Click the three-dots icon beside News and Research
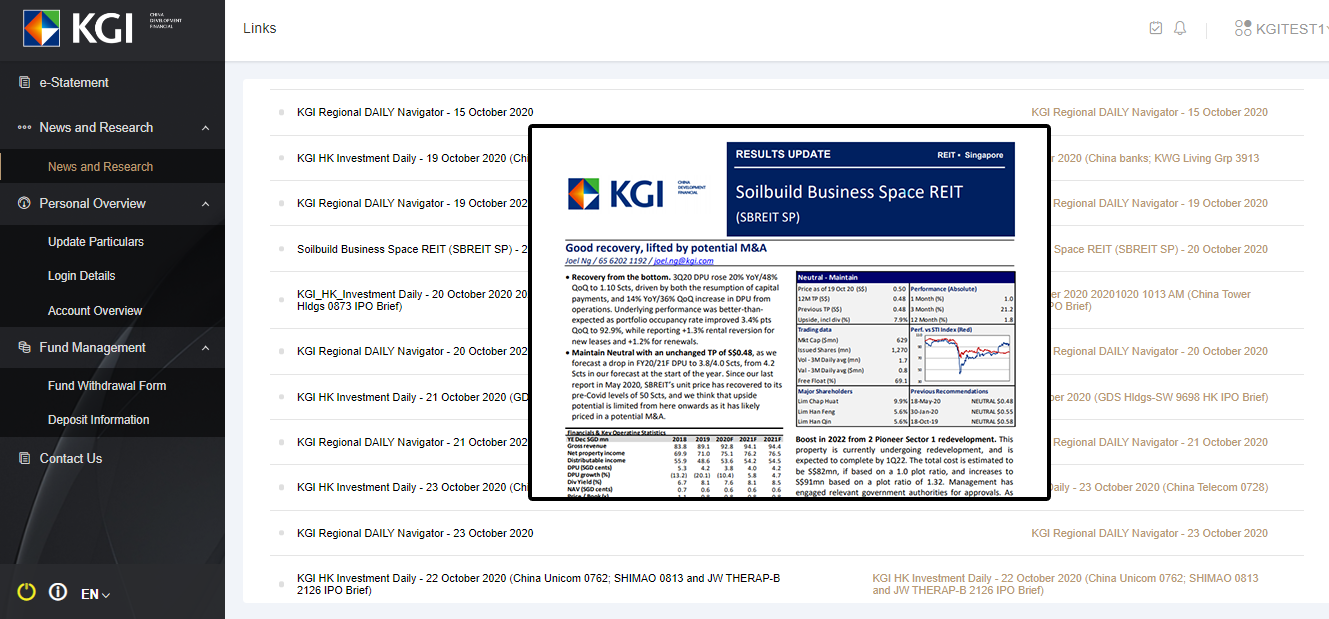Image resolution: width=1329 pixels, height=619 pixels. click(25, 128)
